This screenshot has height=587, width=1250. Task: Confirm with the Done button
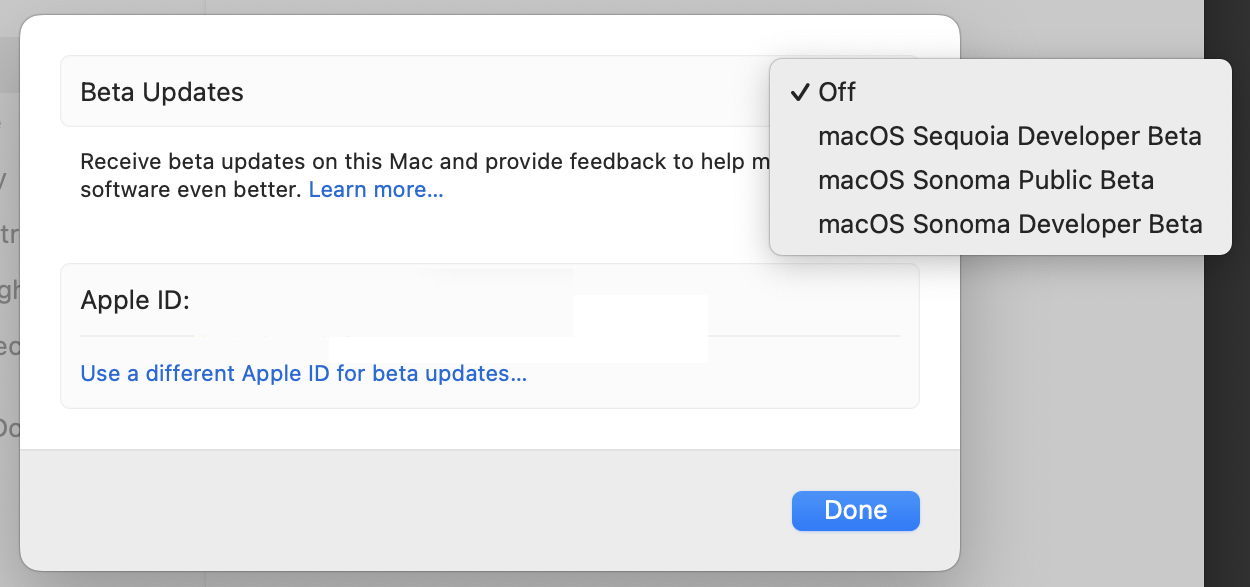point(856,510)
